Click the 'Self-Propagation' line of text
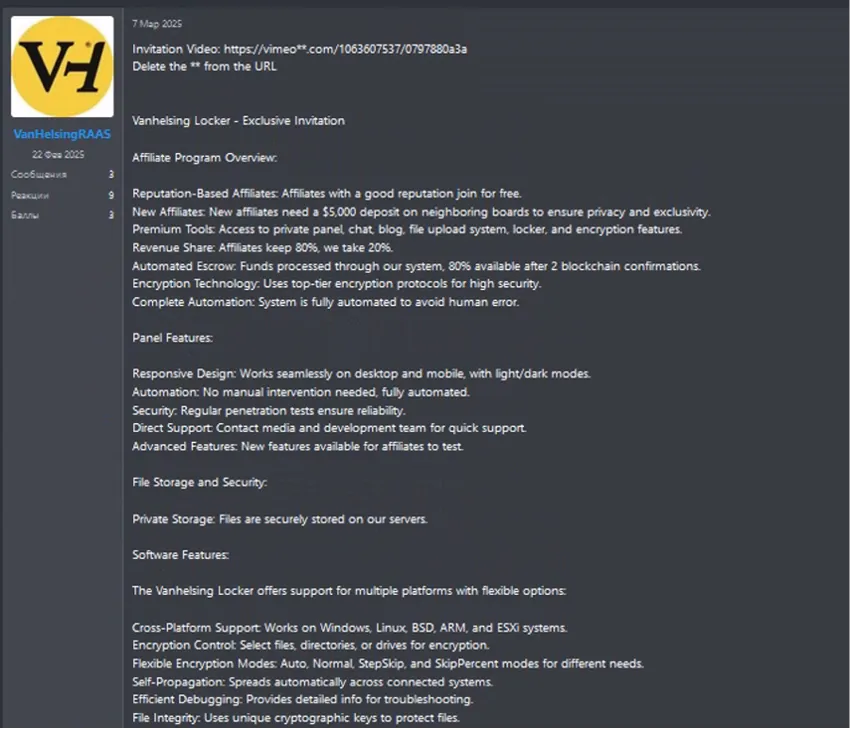The height and width of the screenshot is (733, 852). [x=312, y=682]
